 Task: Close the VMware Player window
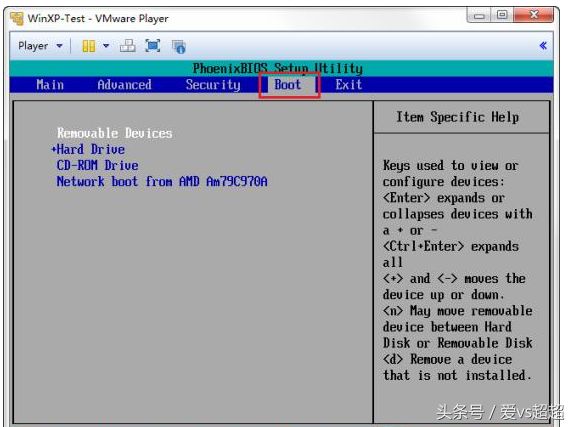tap(534, 15)
